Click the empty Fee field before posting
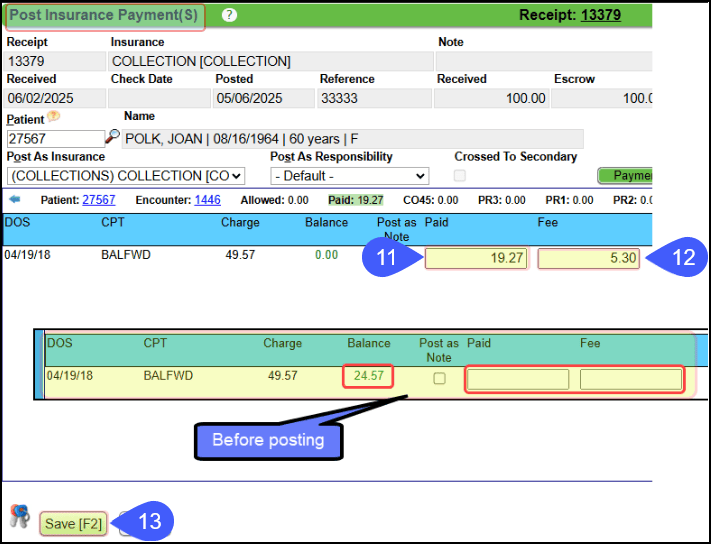This screenshot has height=544, width=711. (630, 379)
